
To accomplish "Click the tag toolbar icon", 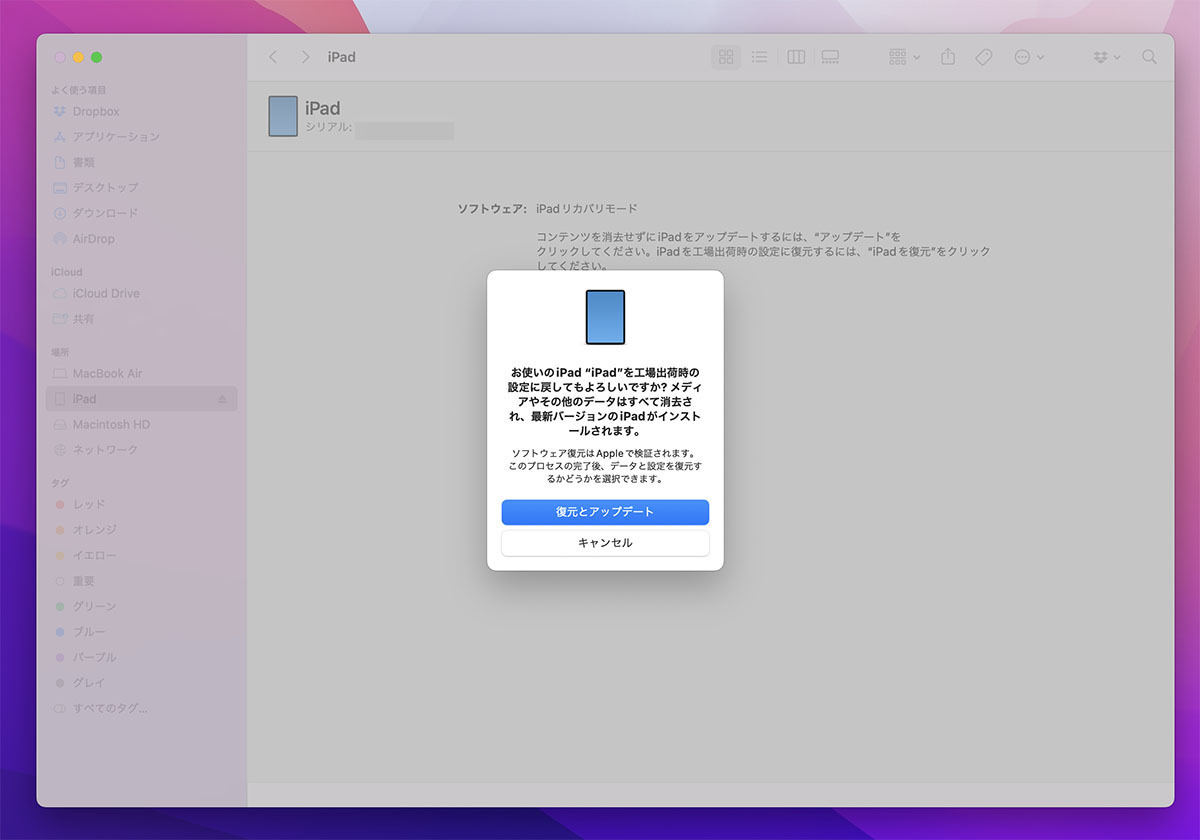I will pos(984,57).
